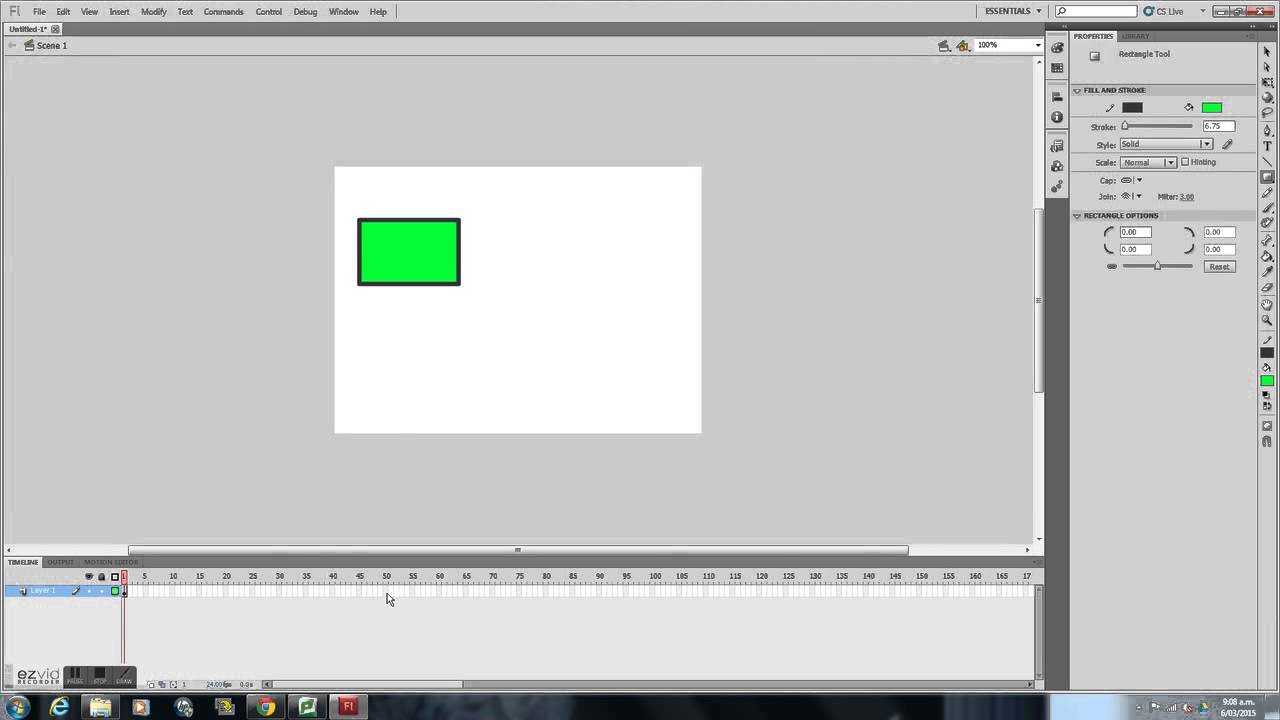Select the Eraser tool
The image size is (1280, 720).
[x=1267, y=287]
